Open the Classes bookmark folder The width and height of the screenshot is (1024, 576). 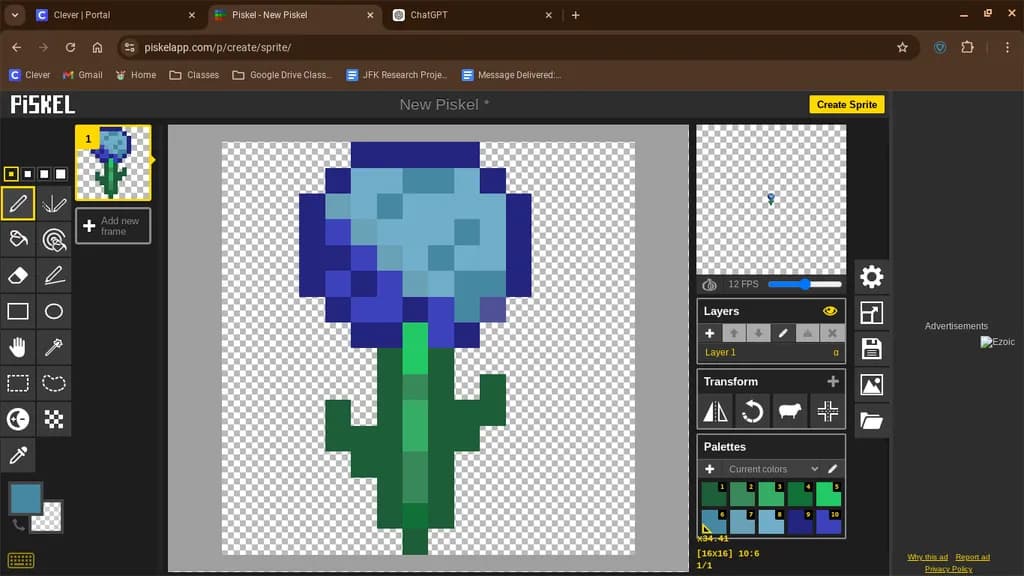point(194,75)
